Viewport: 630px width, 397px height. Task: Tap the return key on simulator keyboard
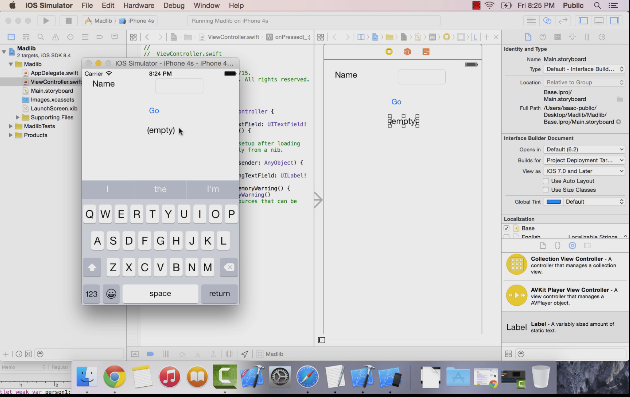tap(219, 294)
